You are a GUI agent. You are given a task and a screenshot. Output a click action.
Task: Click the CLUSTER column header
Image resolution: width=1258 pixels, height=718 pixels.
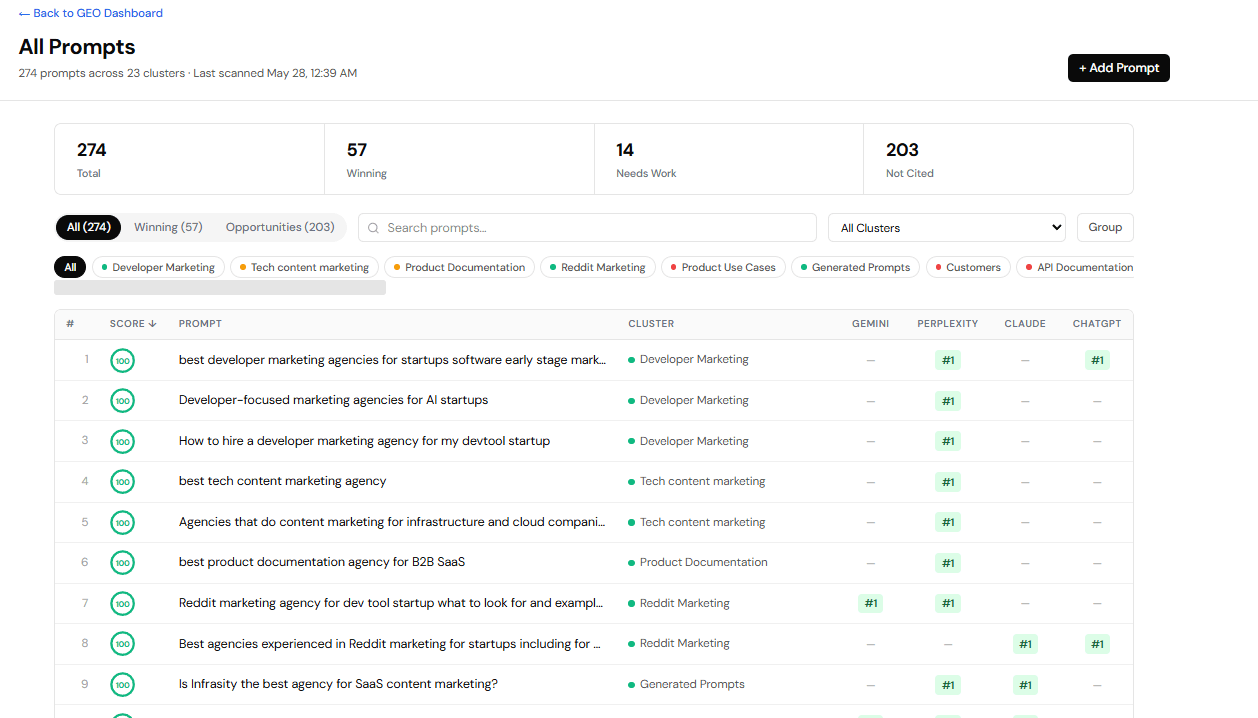click(651, 324)
